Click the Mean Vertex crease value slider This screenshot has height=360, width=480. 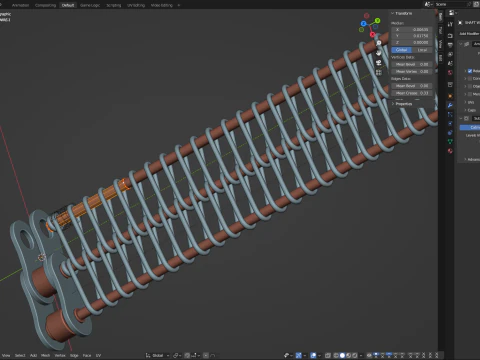click(x=412, y=72)
